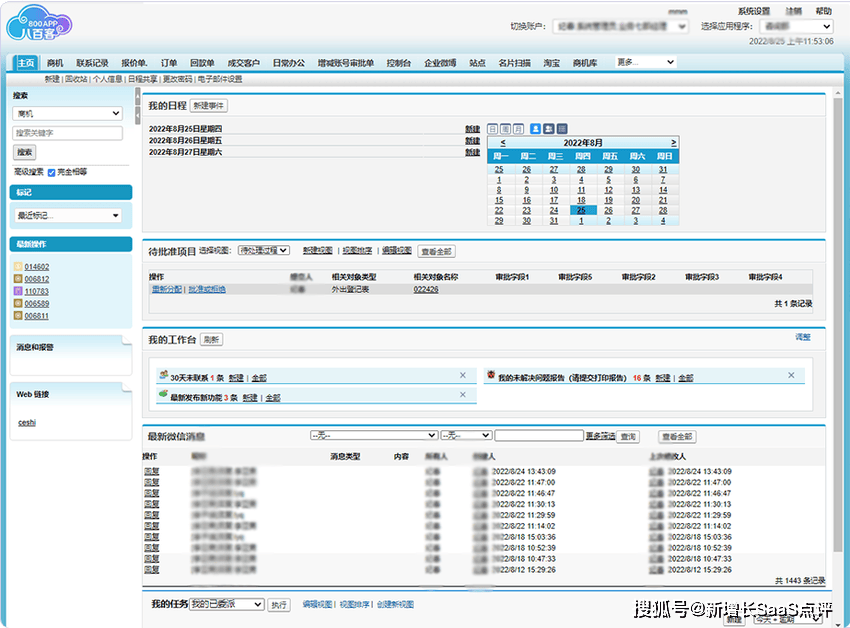Image resolution: width=850 pixels, height=628 pixels.
Task: Switch calendar to week view icon (周)
Action: coord(505,129)
